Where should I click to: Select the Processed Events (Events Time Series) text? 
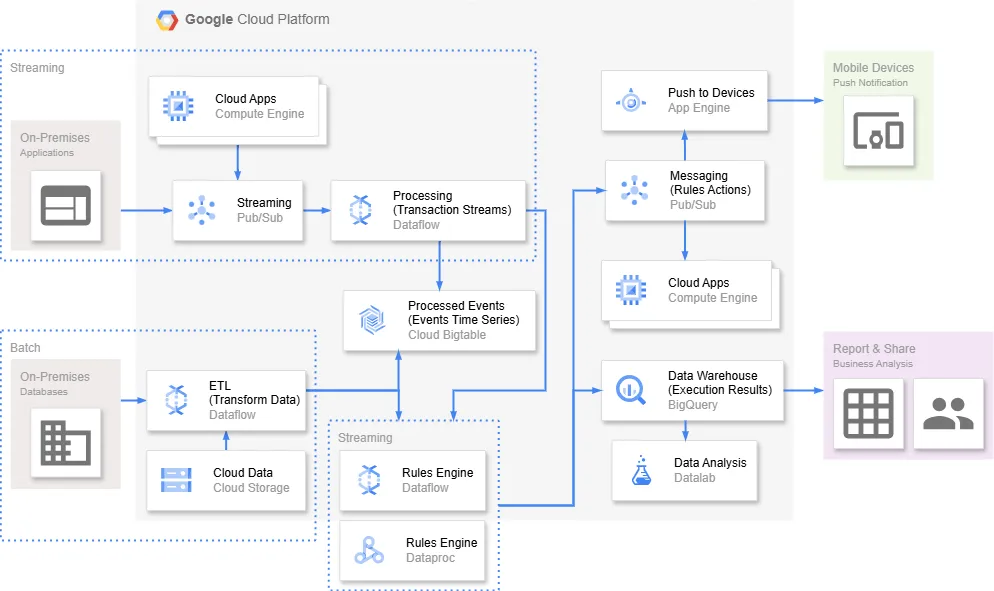pyautogui.click(x=463, y=313)
